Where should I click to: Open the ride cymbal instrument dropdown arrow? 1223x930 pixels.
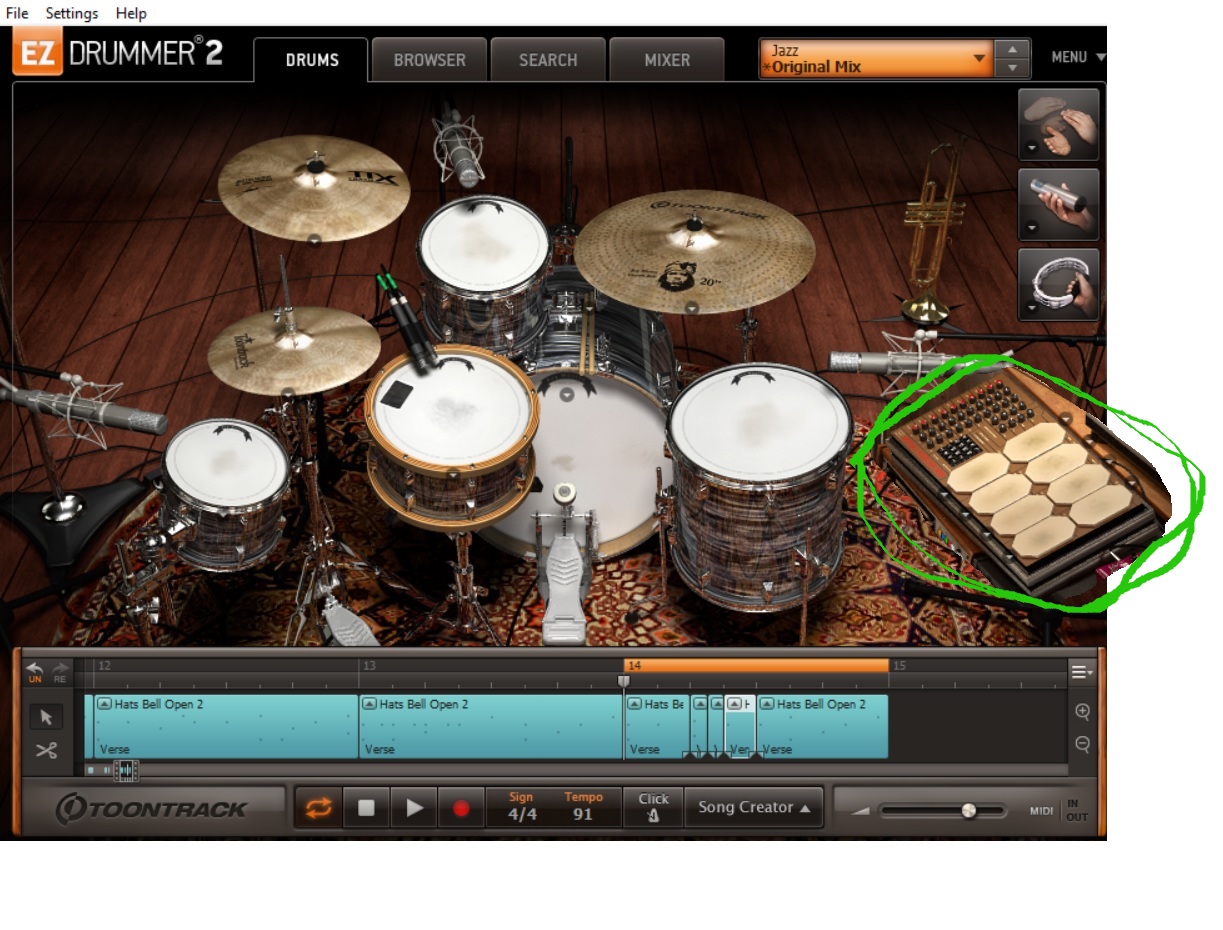[693, 309]
